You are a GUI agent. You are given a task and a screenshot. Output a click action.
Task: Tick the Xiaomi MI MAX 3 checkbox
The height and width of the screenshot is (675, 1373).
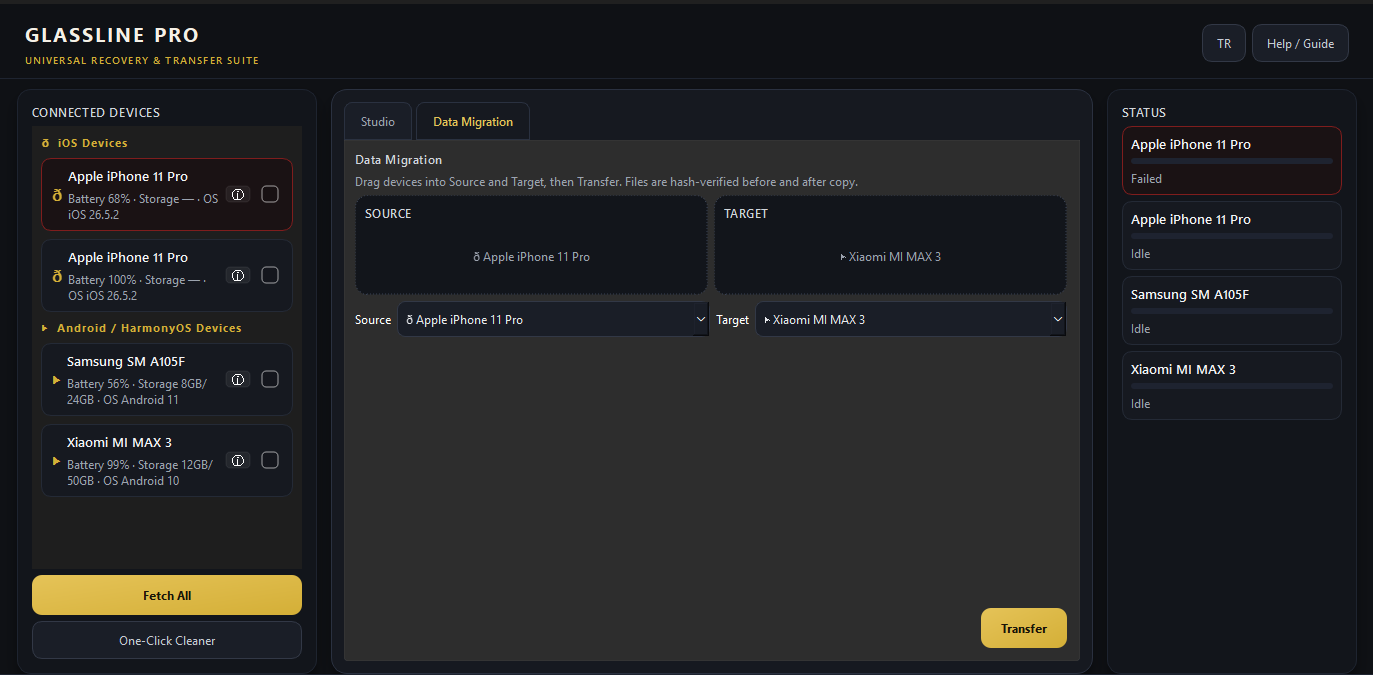point(270,460)
